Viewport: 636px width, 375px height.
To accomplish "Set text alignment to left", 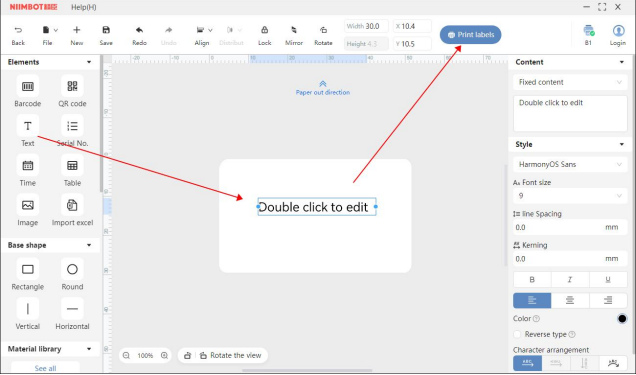I will pyautogui.click(x=532, y=300).
